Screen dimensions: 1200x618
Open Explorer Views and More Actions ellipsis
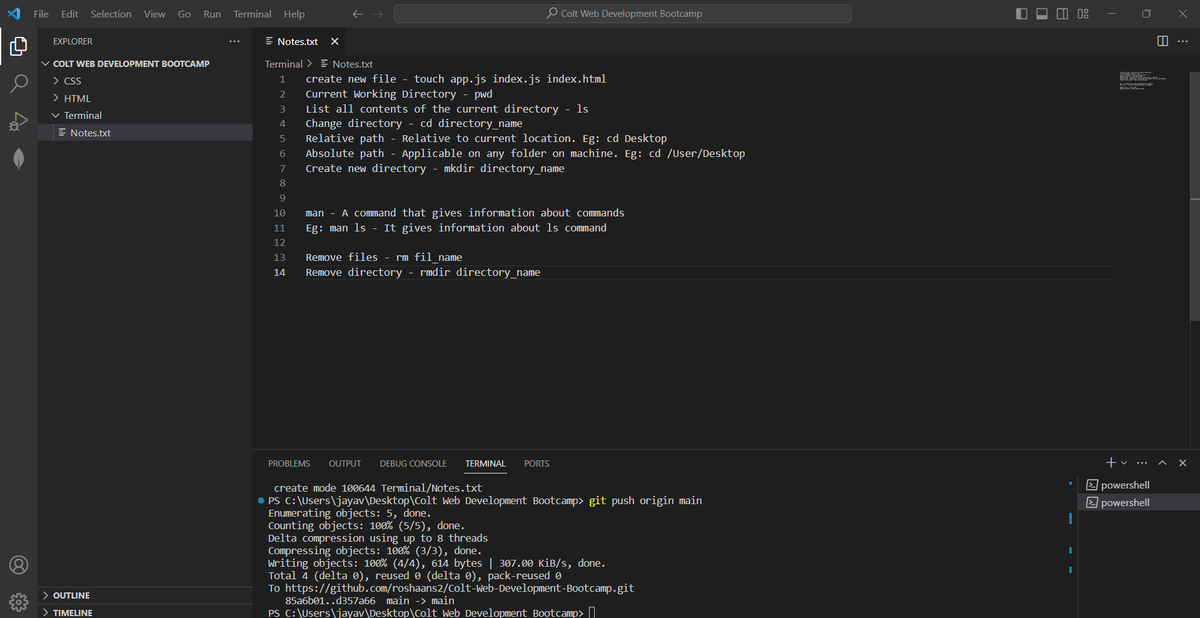[x=234, y=41]
